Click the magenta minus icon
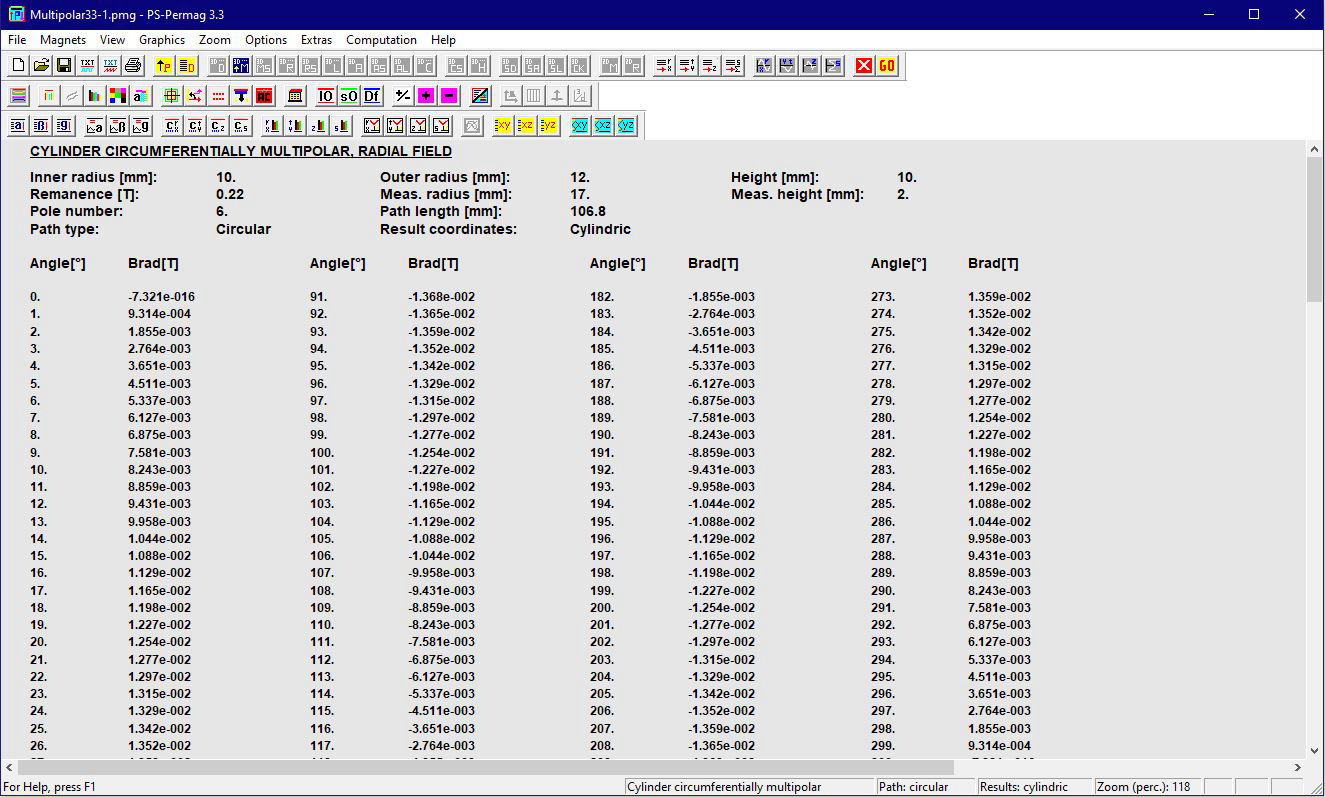This screenshot has width=1325, height=797. coord(449,96)
